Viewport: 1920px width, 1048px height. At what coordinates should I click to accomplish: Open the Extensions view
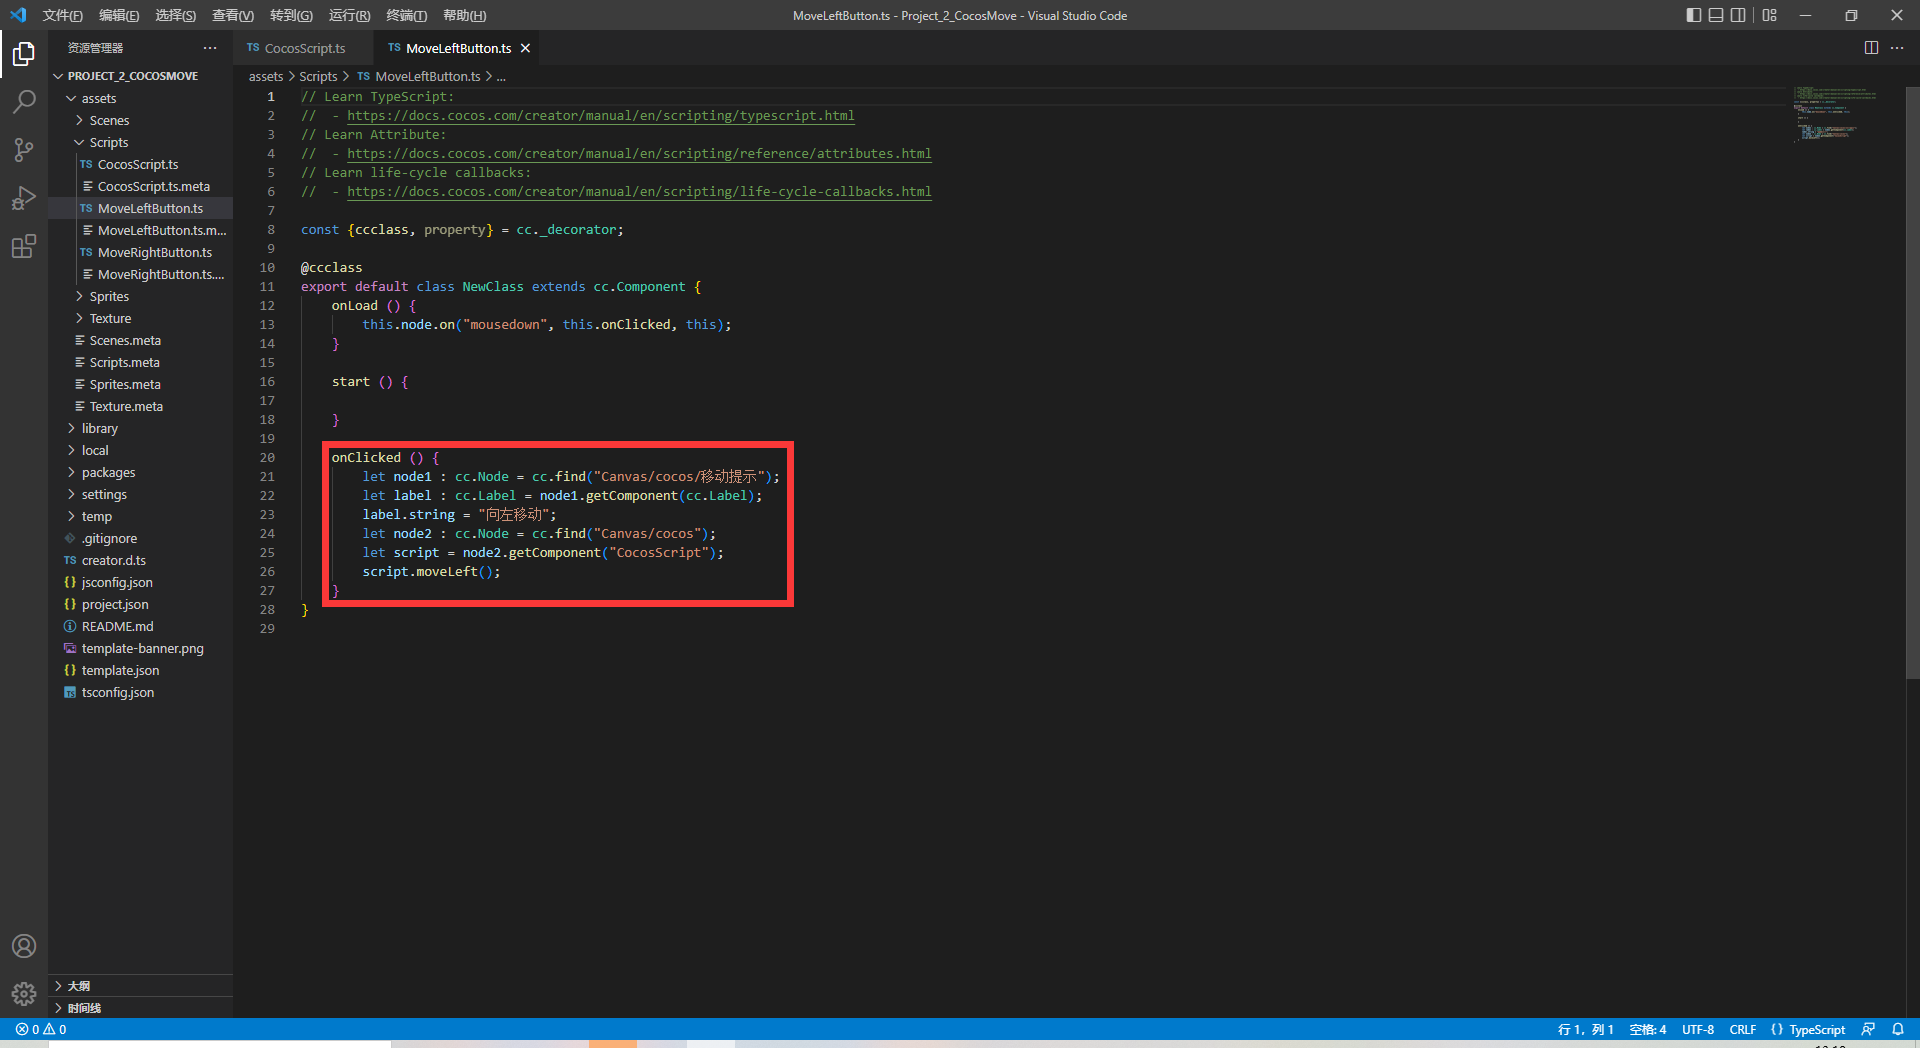pos(24,246)
